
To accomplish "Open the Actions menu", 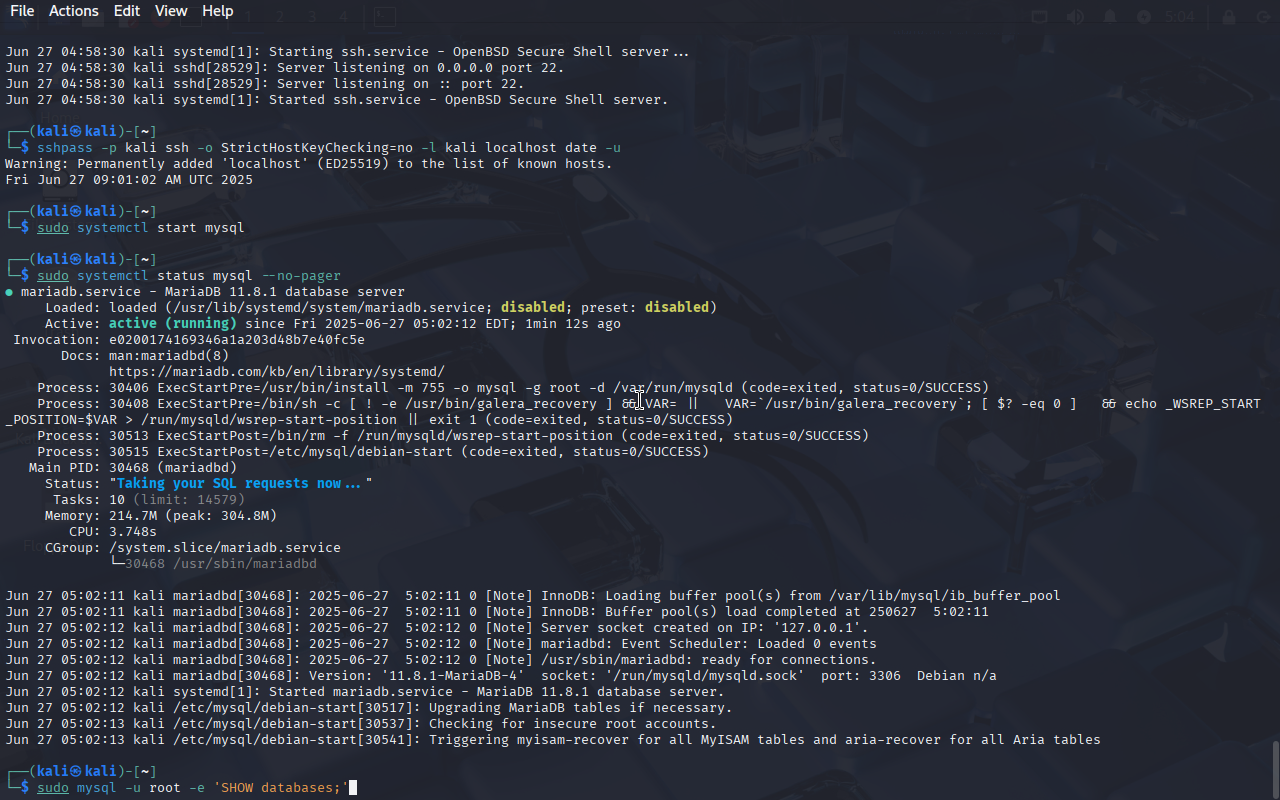I will pyautogui.click(x=74, y=11).
